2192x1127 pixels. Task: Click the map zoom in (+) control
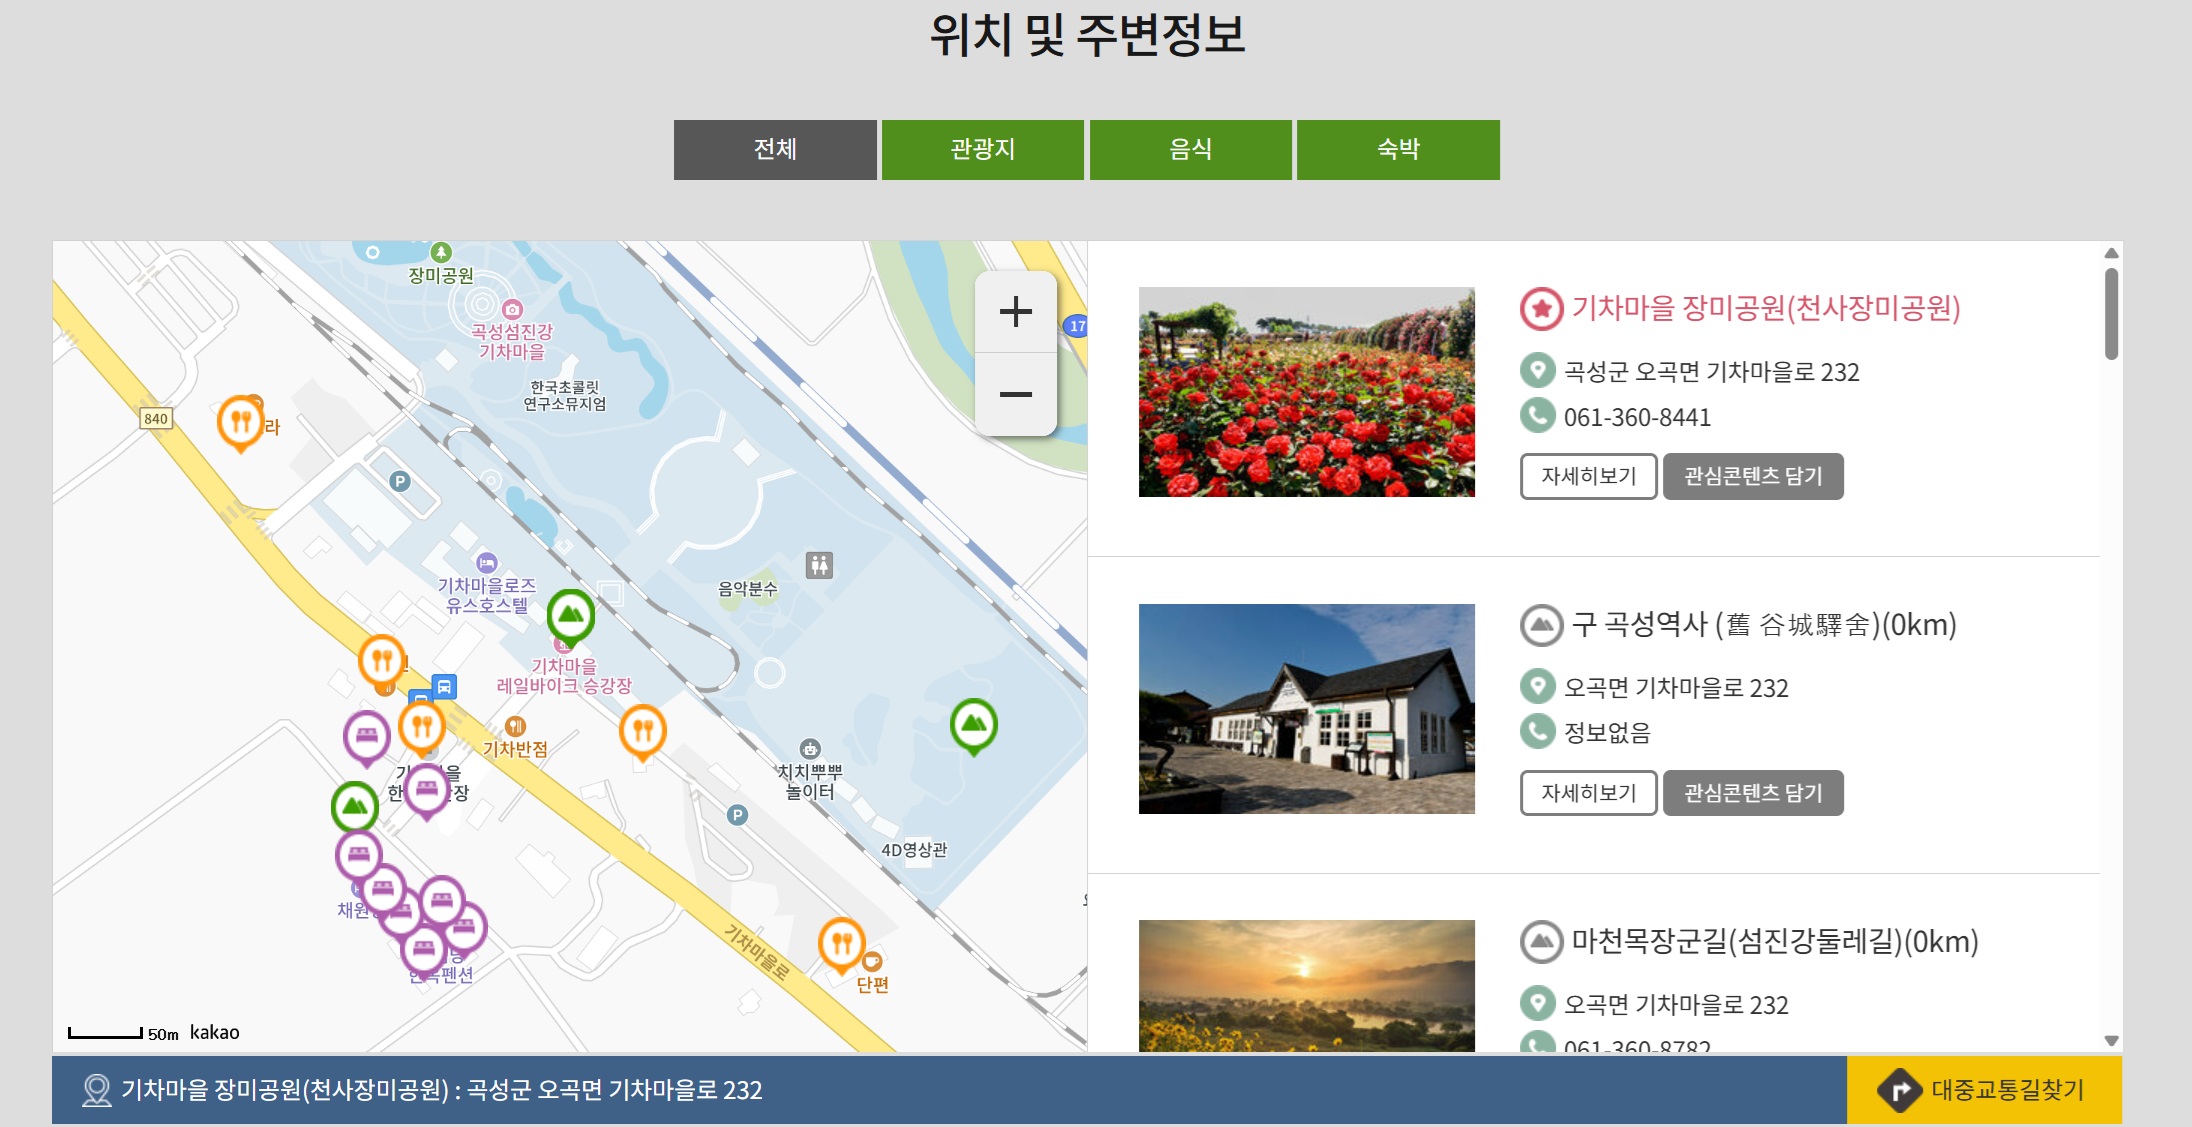[1016, 311]
